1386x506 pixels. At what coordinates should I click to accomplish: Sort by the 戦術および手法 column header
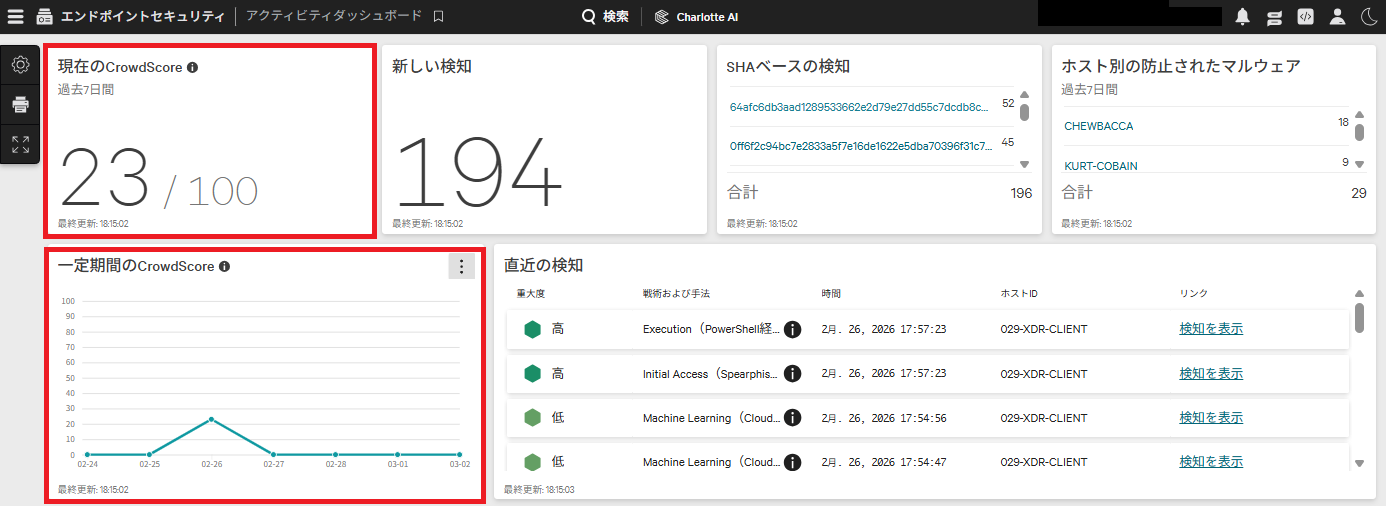click(x=676, y=294)
